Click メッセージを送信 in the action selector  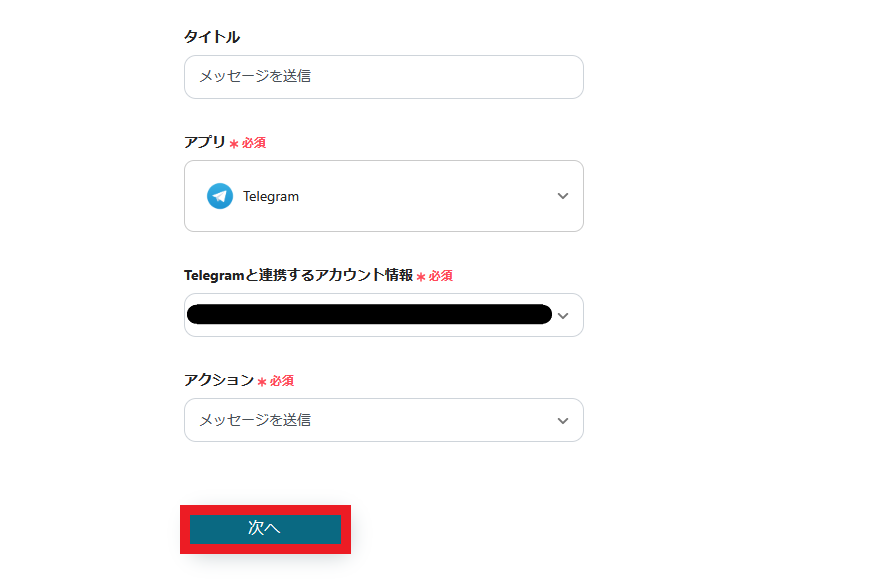(x=255, y=420)
